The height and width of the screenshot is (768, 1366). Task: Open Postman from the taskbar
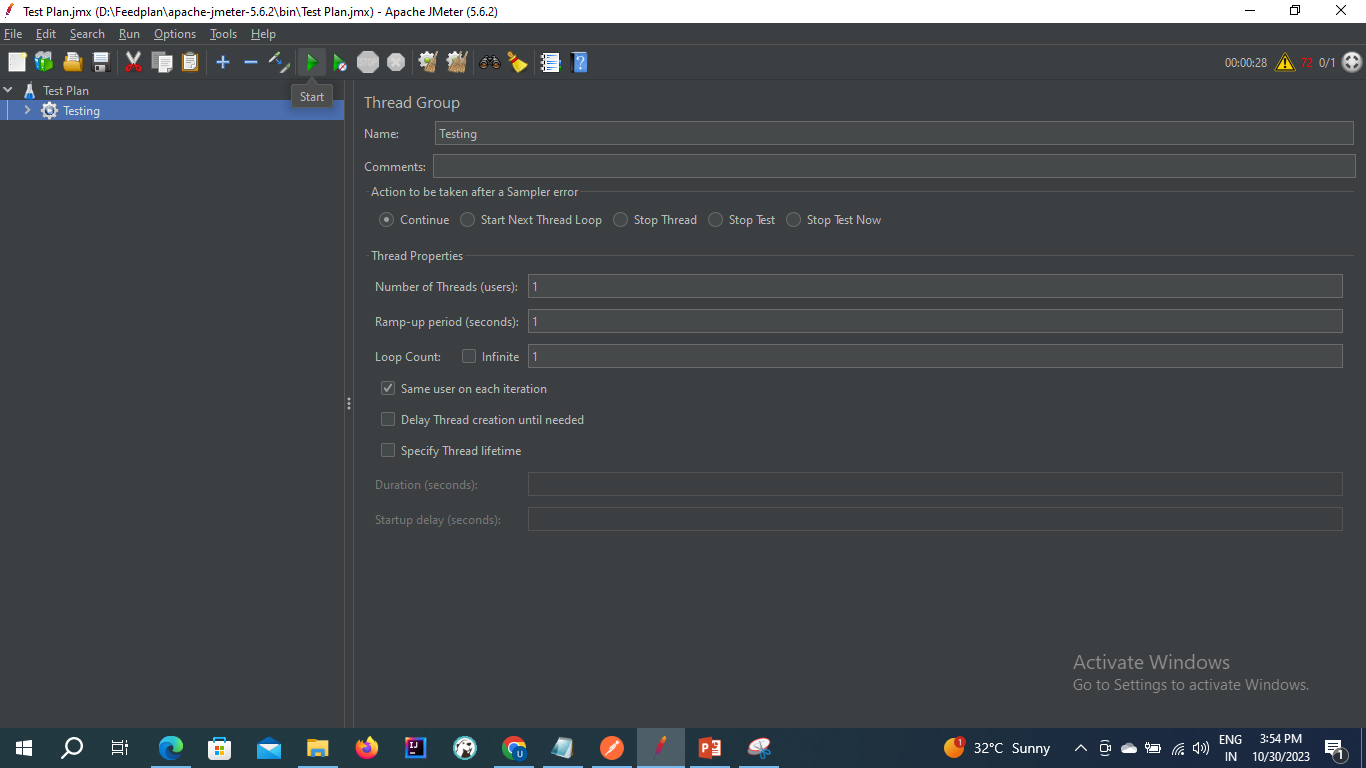click(612, 748)
